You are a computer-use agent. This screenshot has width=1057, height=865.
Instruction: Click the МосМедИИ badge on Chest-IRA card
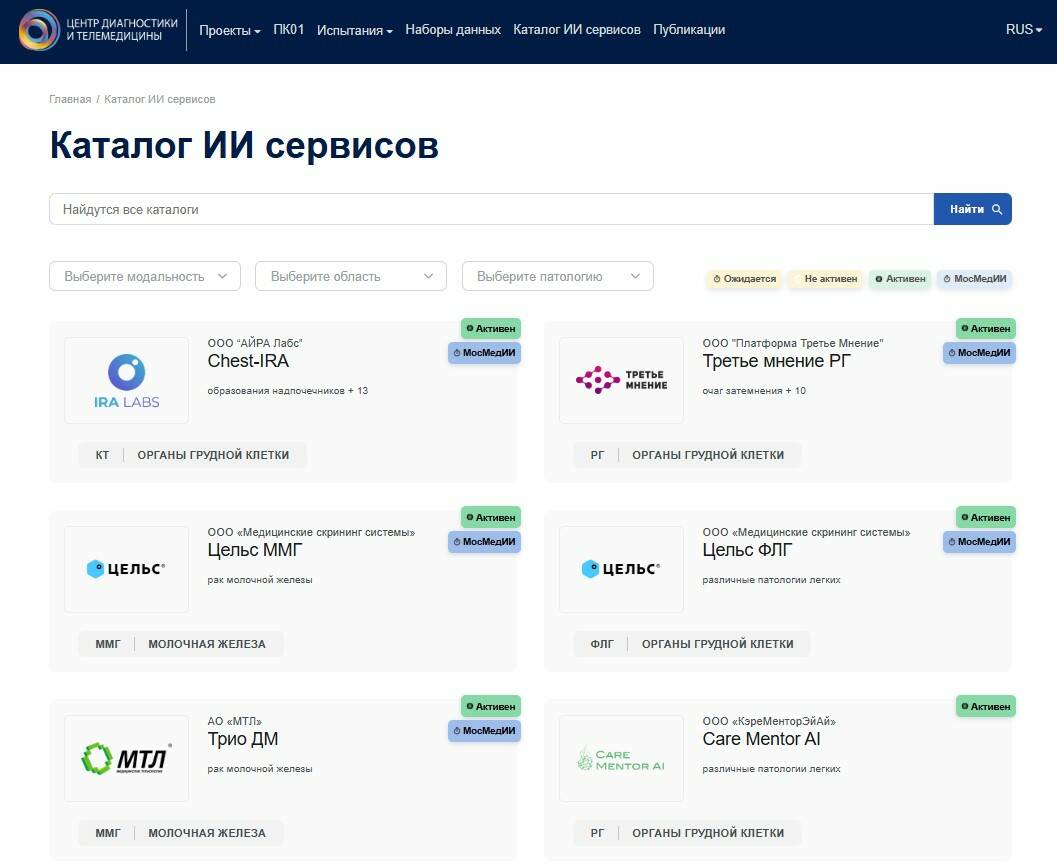(x=485, y=352)
